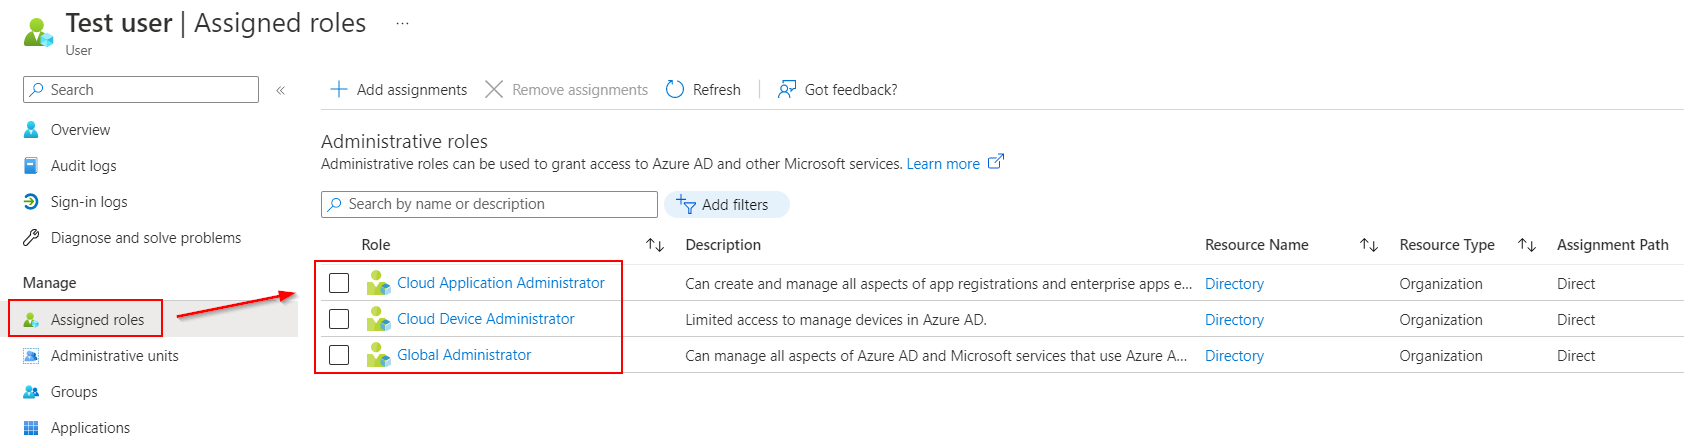1684x444 pixels.
Task: Sort by the Resource Name column arrows
Action: (x=1369, y=245)
